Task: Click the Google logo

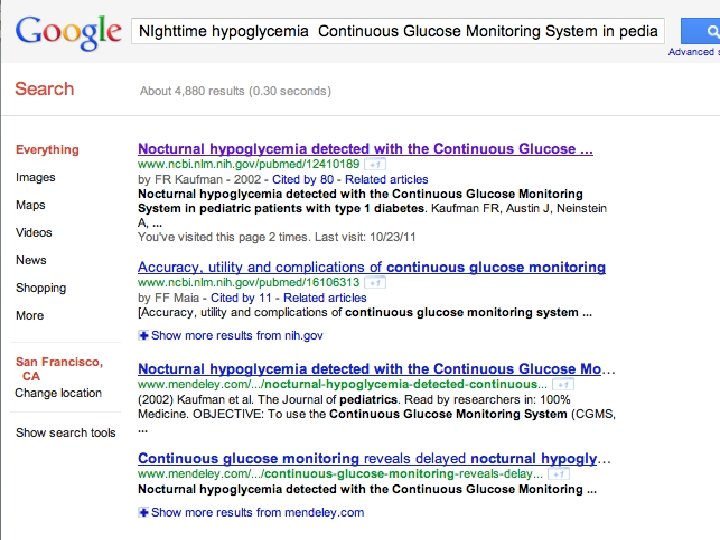Action: coord(68,32)
